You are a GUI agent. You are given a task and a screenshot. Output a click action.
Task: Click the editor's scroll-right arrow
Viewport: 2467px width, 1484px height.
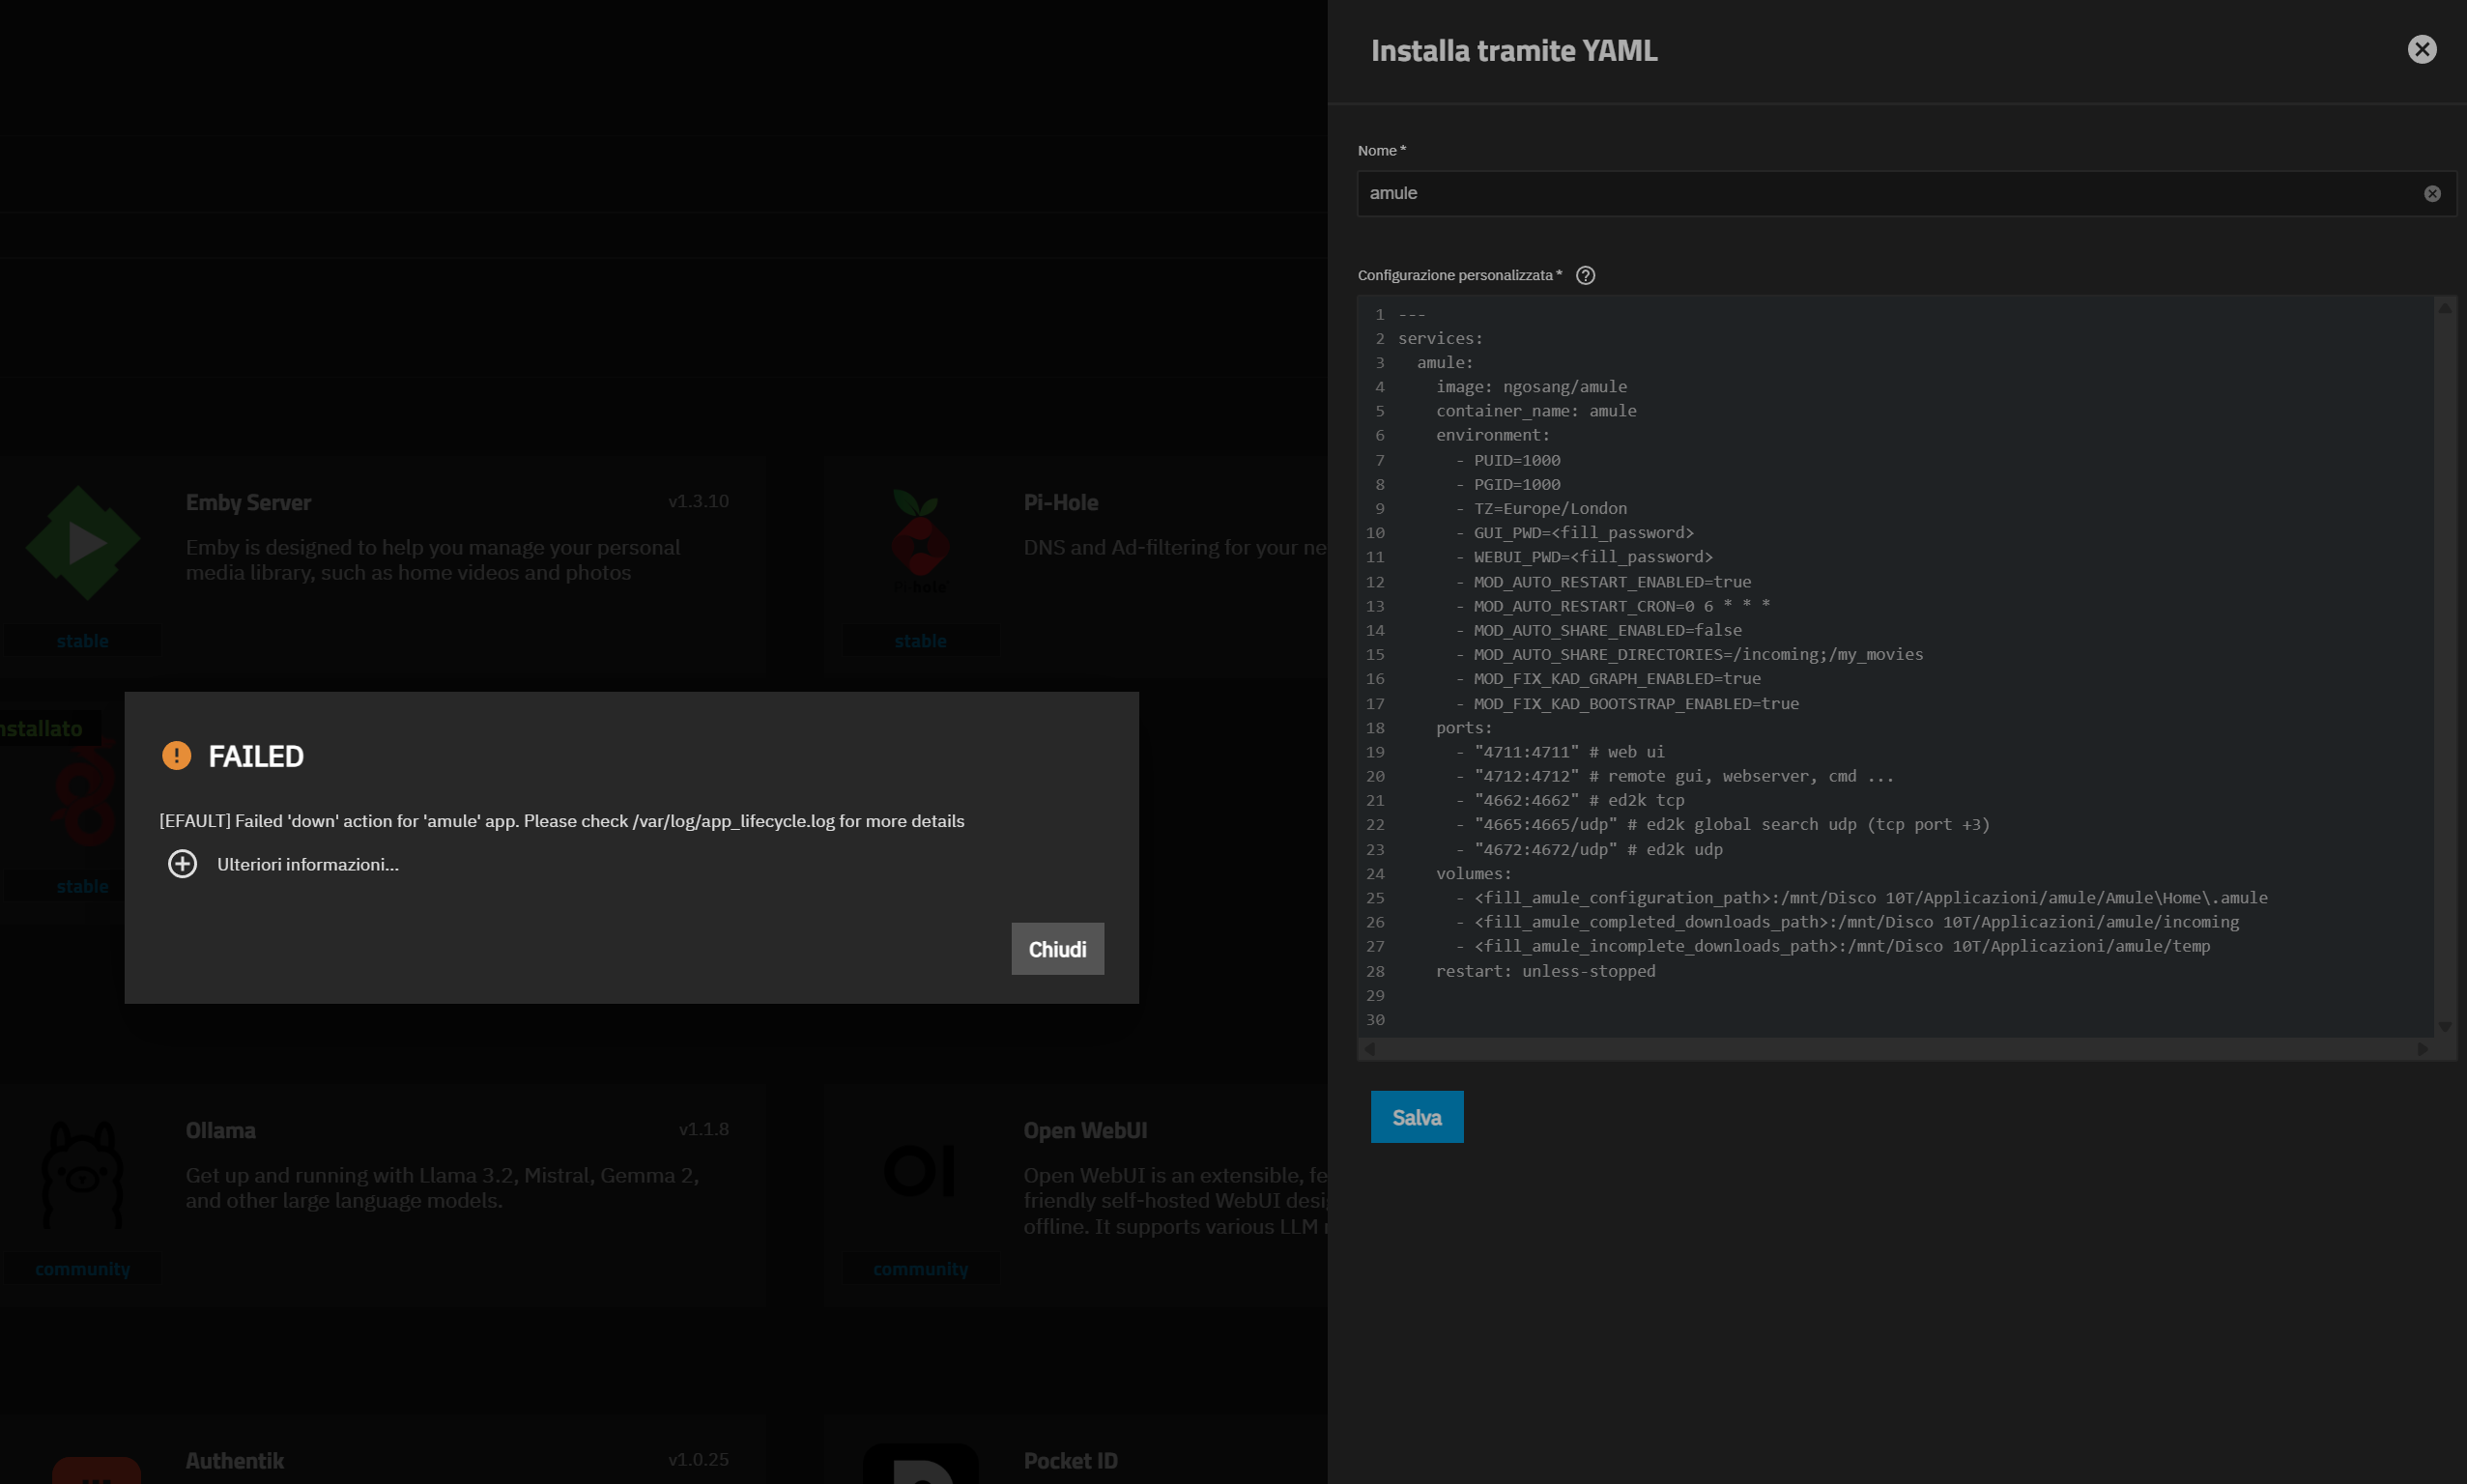tap(2422, 1049)
